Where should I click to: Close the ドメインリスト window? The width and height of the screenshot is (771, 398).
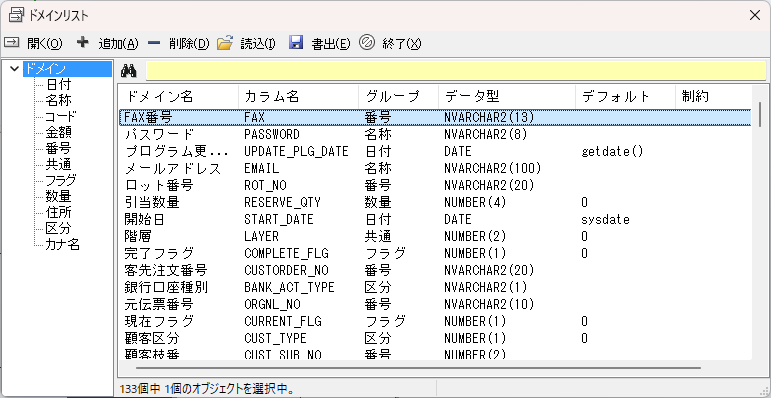coord(755,15)
